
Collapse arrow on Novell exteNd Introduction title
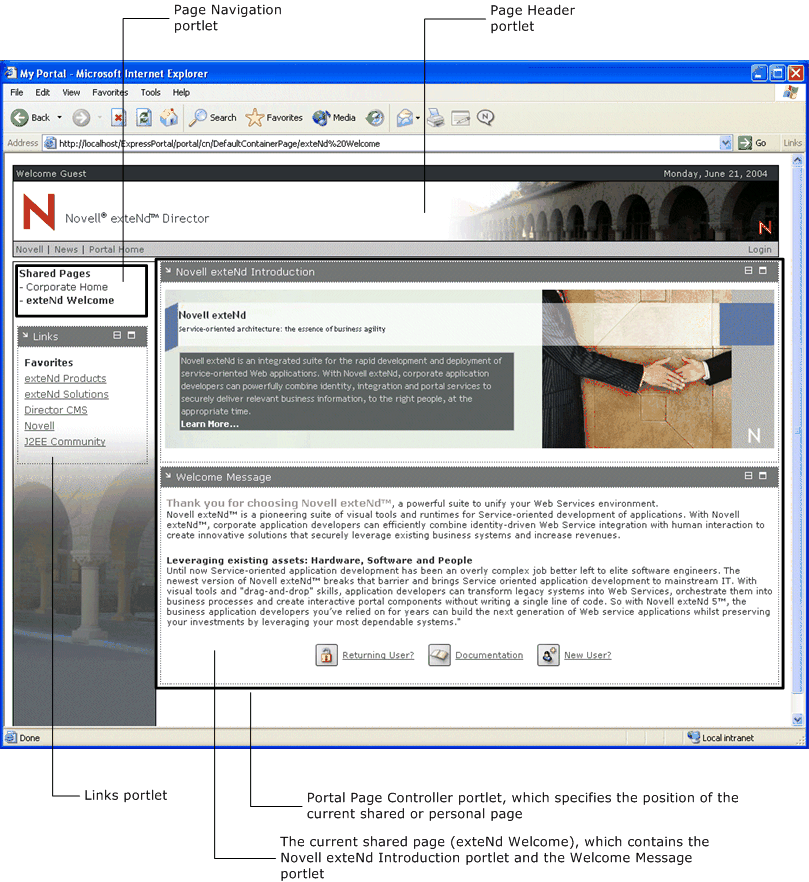(x=168, y=271)
